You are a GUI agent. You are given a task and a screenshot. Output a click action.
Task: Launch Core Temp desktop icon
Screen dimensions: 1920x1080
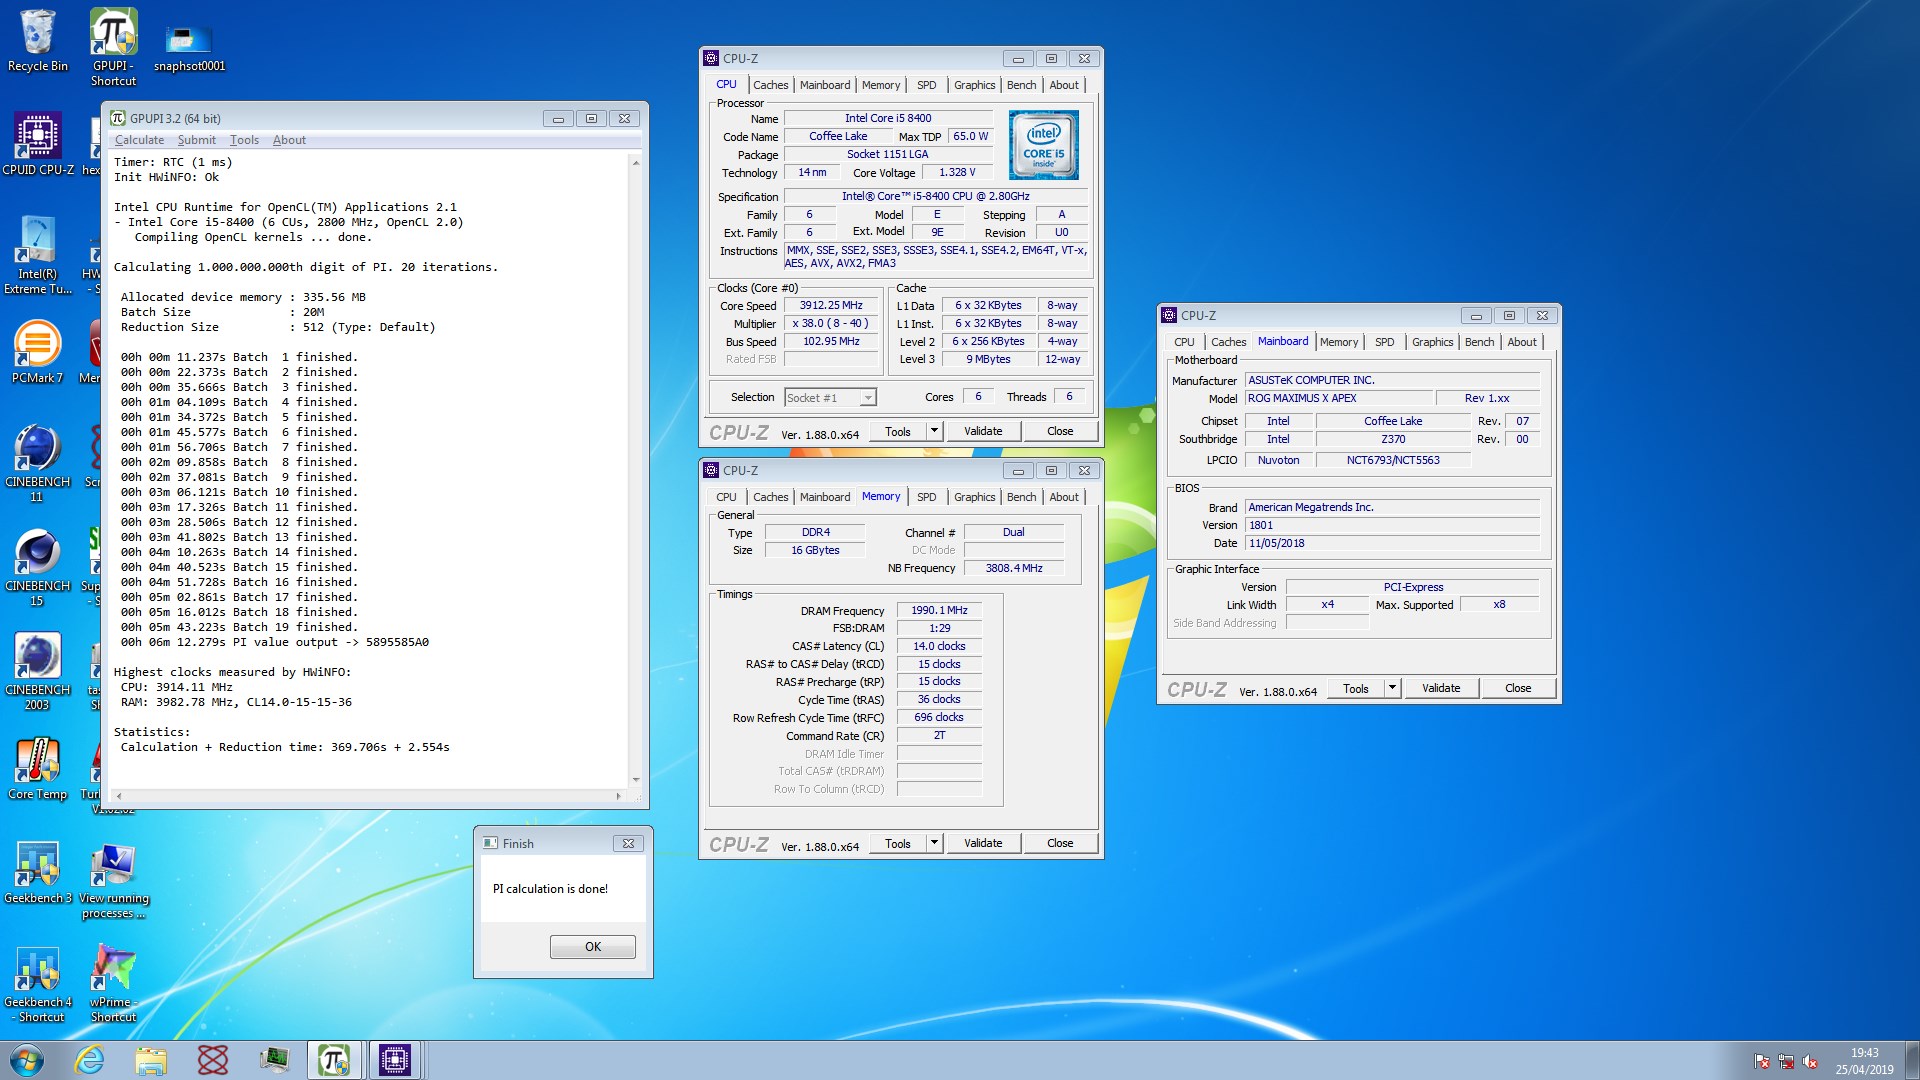[x=38, y=768]
